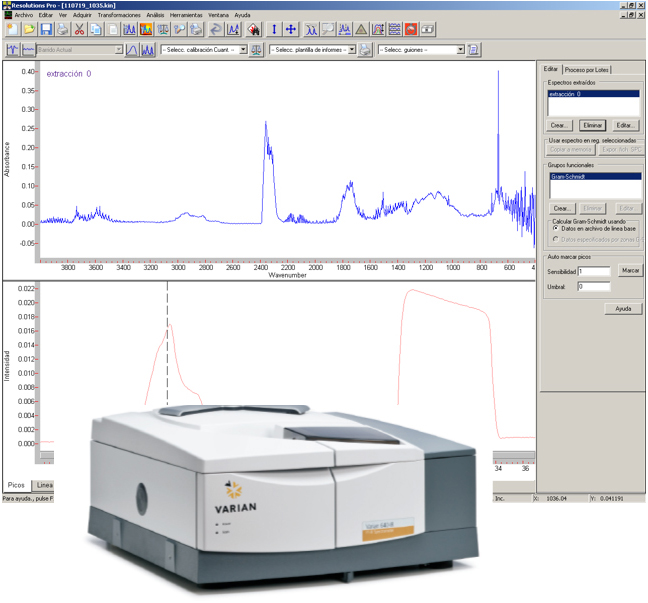The width and height of the screenshot is (648, 603).
Task: Click the Paste page icon
Action: coord(112,29)
